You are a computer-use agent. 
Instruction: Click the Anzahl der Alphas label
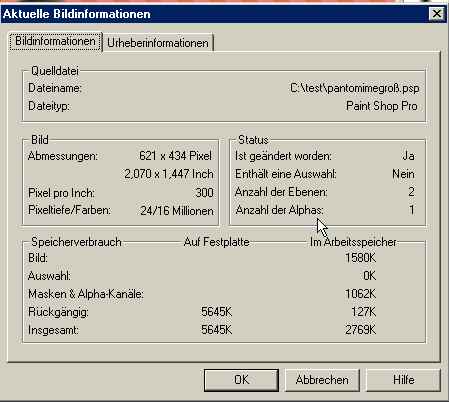279,210
